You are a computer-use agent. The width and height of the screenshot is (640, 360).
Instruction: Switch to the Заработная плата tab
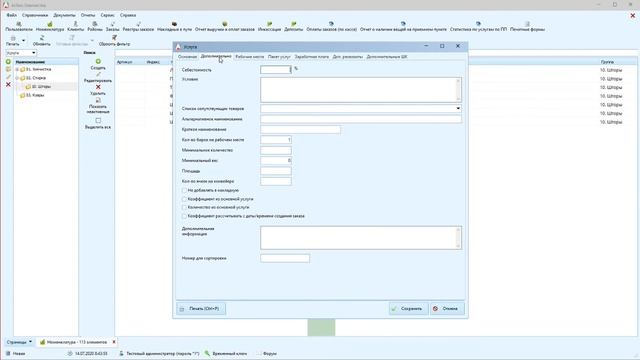pyautogui.click(x=311, y=57)
